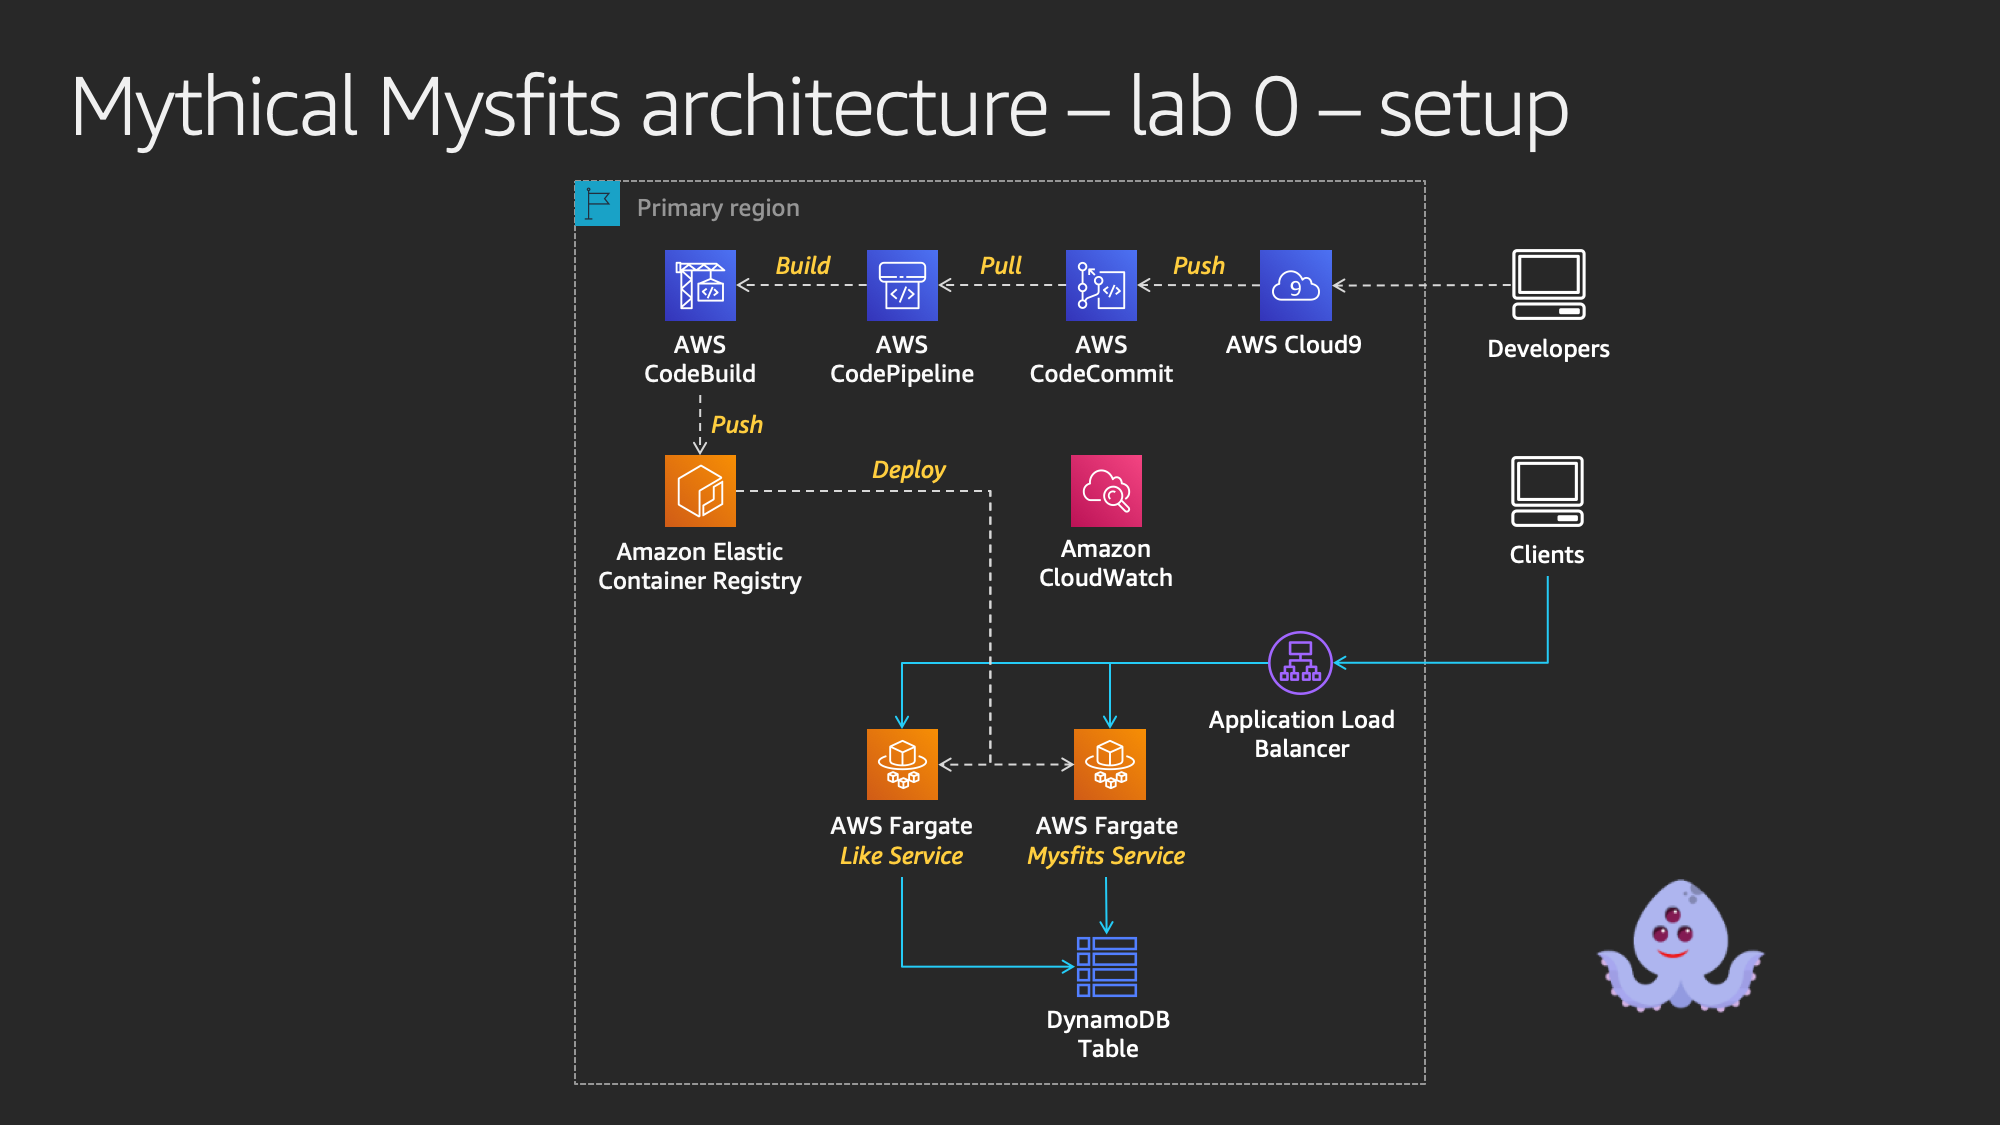Viewport: 2000px width, 1125px height.
Task: Click the 'Amazon CloudWatch' text label
Action: [1106, 563]
